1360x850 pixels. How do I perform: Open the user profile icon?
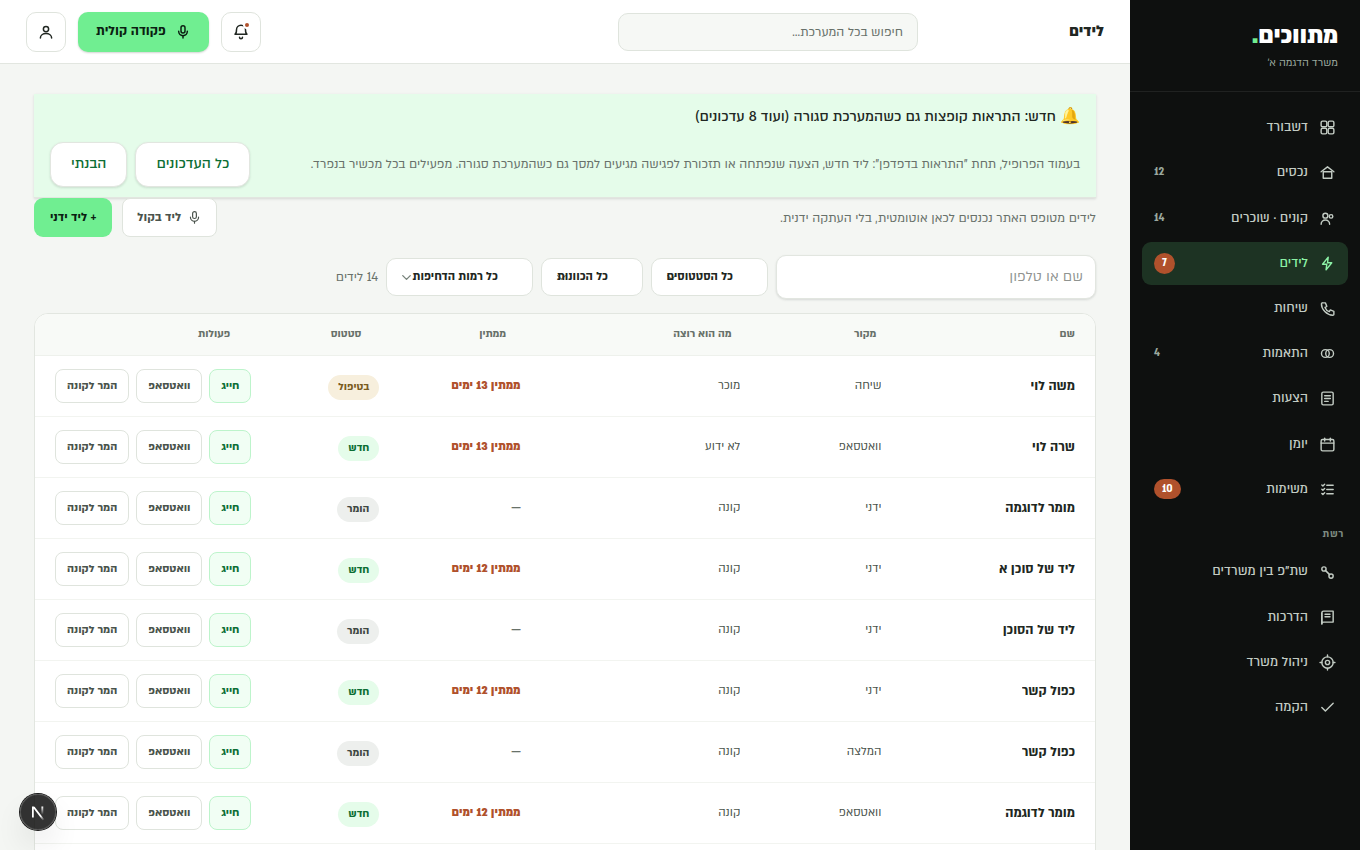[x=46, y=32]
